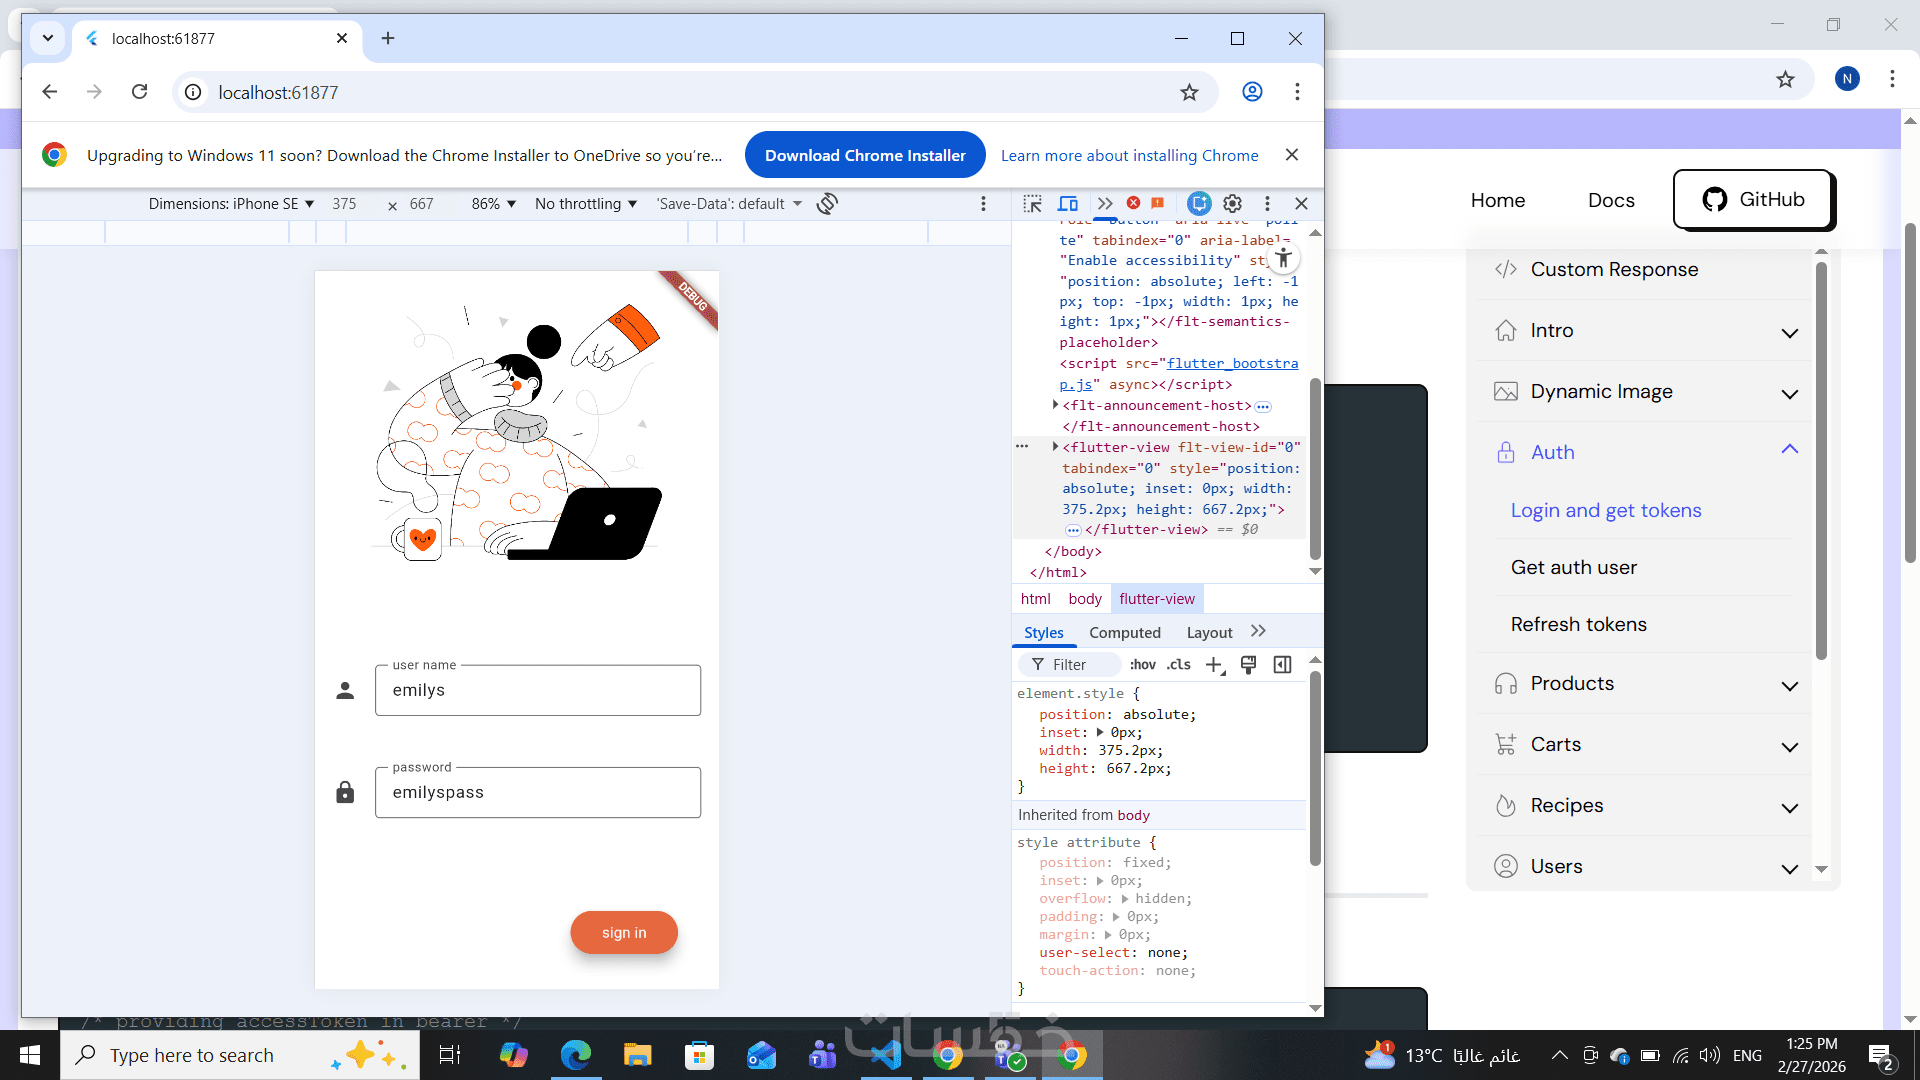Viewport: 1920px width, 1080px height.
Task: Open the Dimensions iPhone SE dropdown
Action: click(231, 204)
